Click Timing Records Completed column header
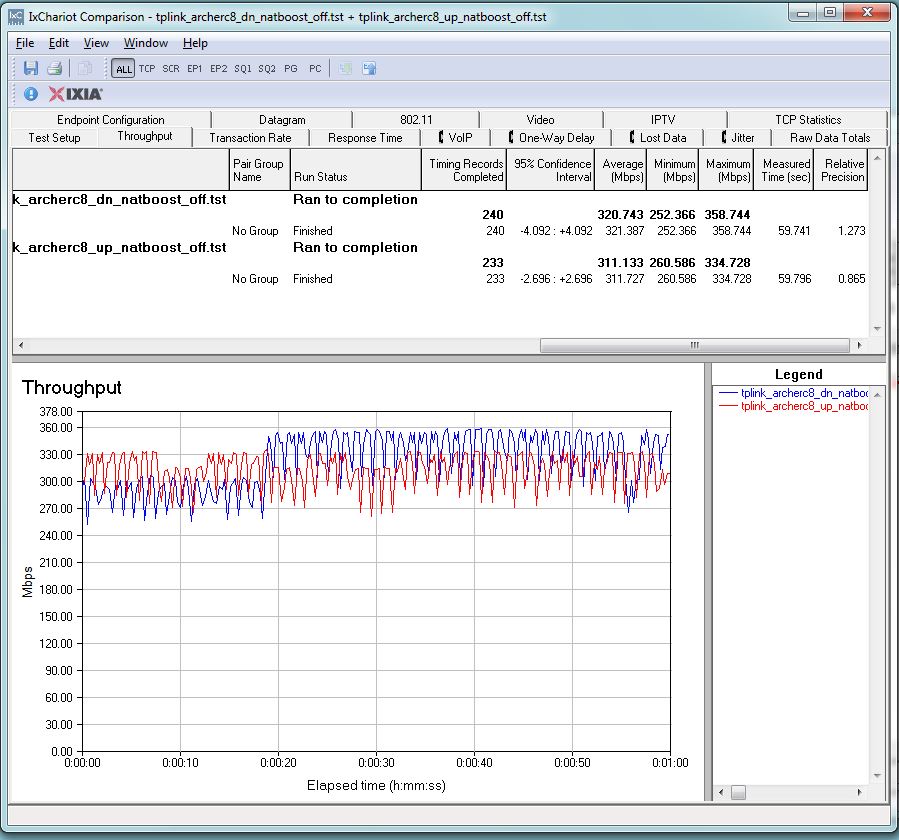Screen dimensions: 899x840 pyautogui.click(x=464, y=170)
